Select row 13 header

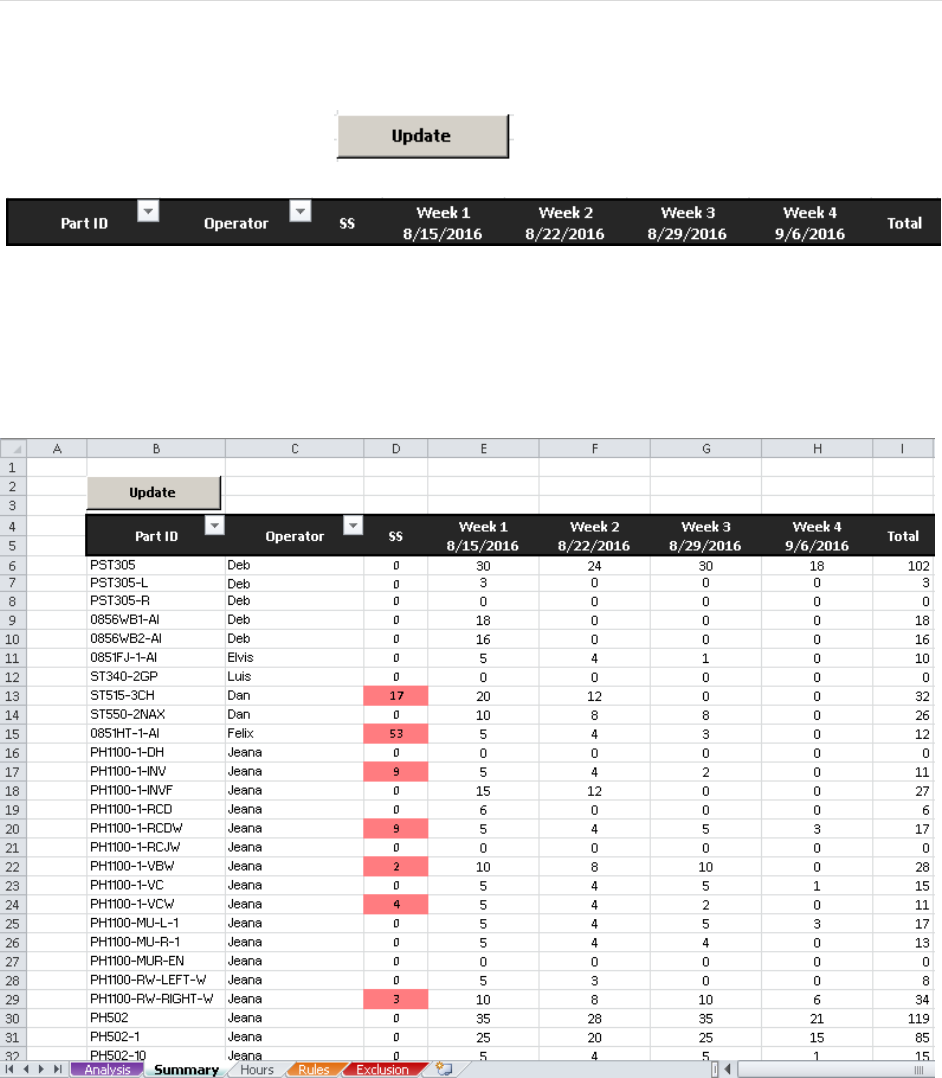click(x=13, y=696)
